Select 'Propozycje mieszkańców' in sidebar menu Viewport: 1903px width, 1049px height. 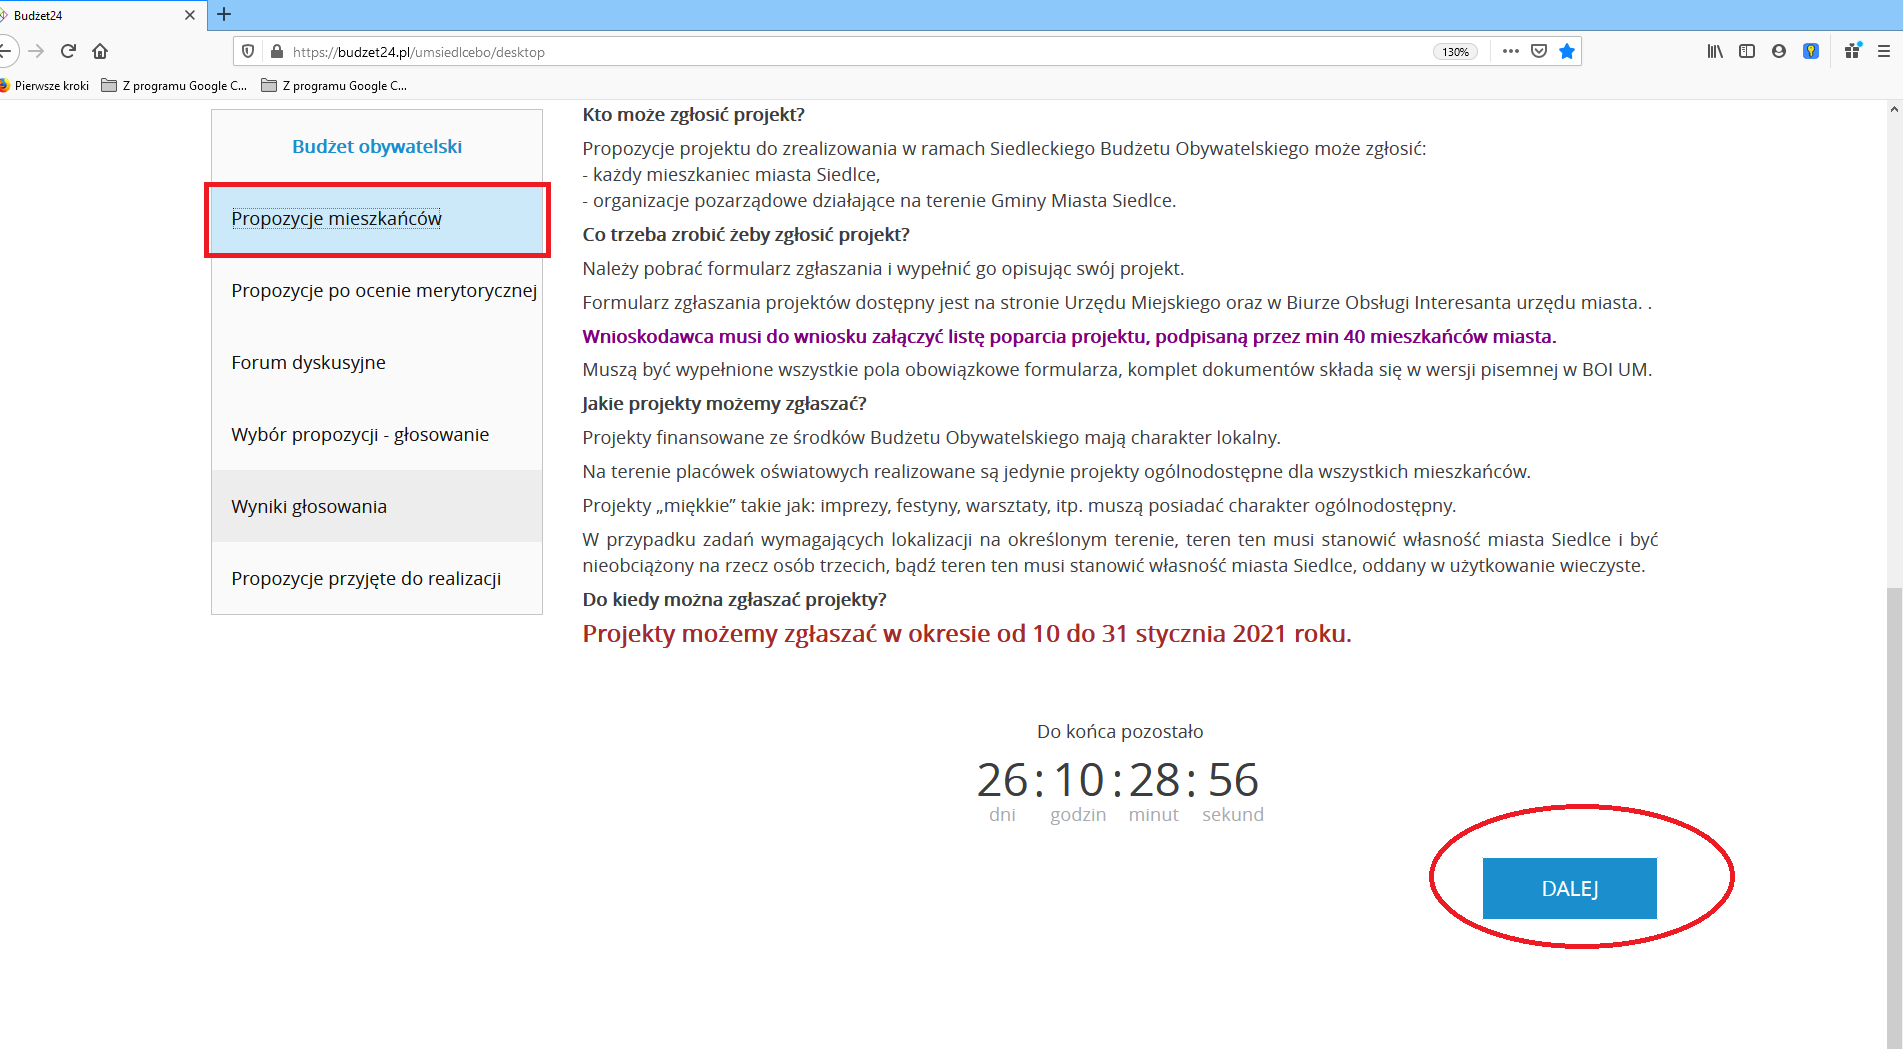point(336,219)
